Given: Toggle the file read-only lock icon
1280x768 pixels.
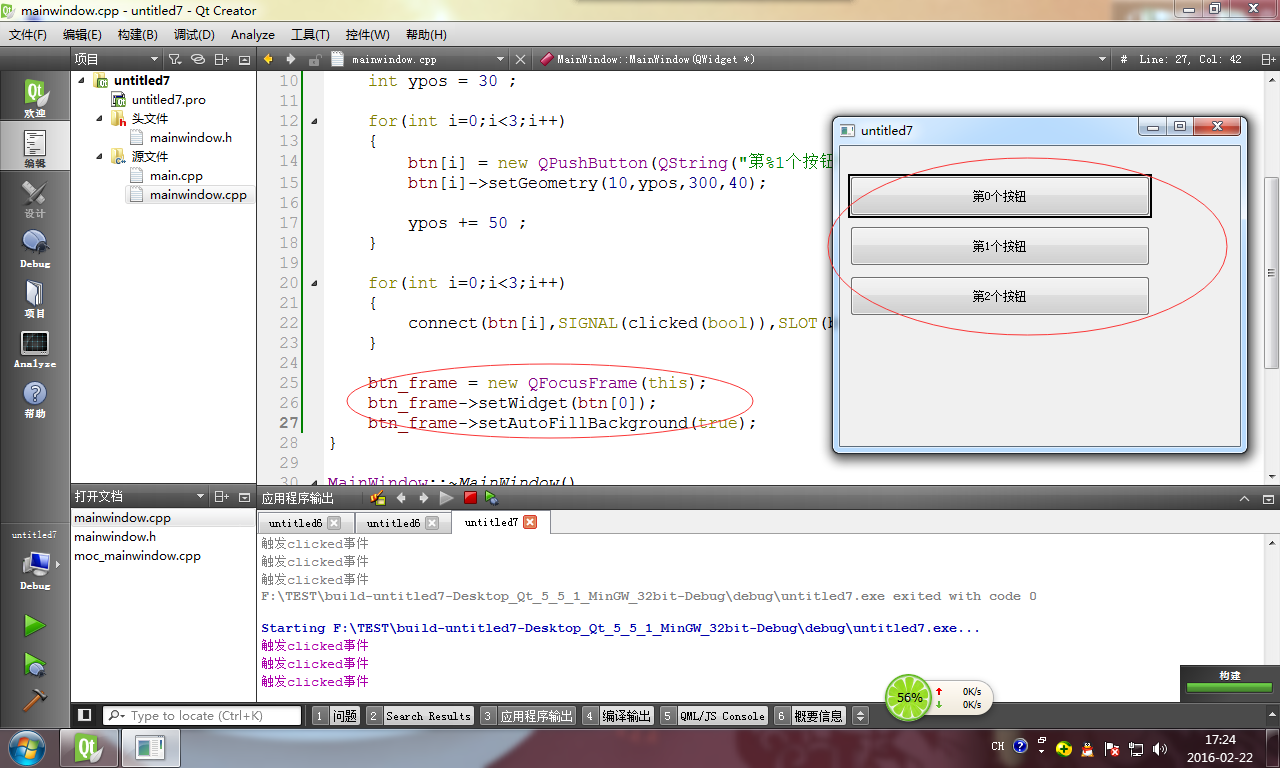Looking at the screenshot, I should (315, 59).
